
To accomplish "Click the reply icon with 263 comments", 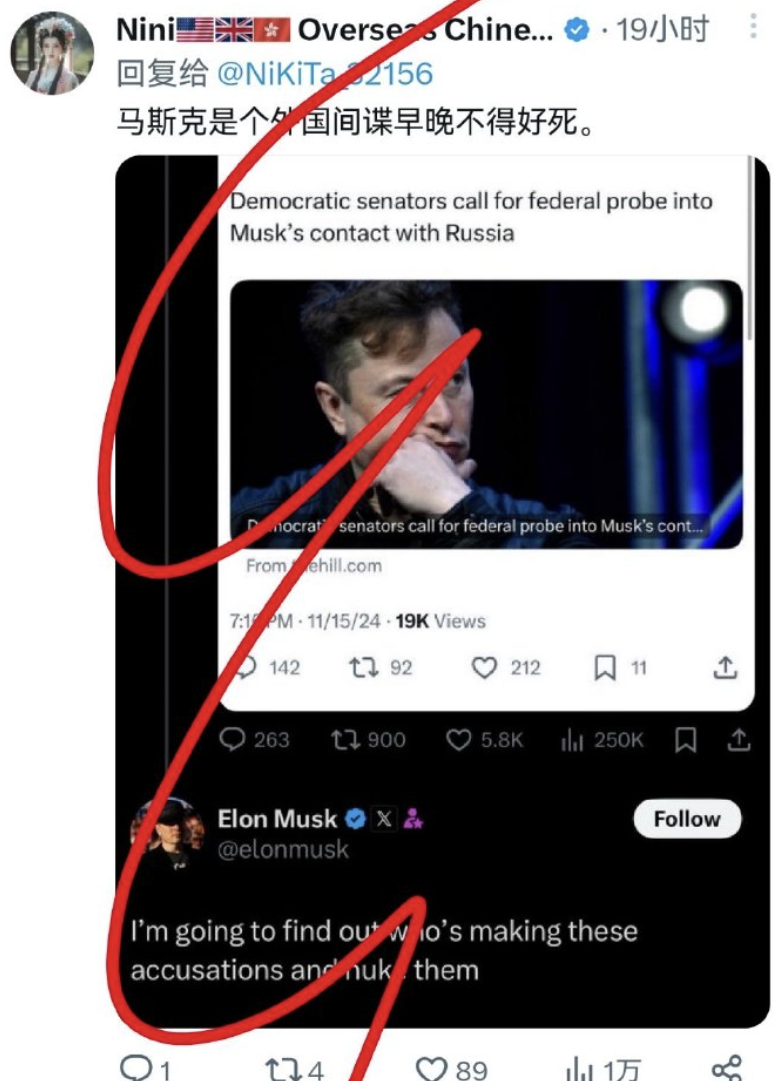I will tap(232, 740).
